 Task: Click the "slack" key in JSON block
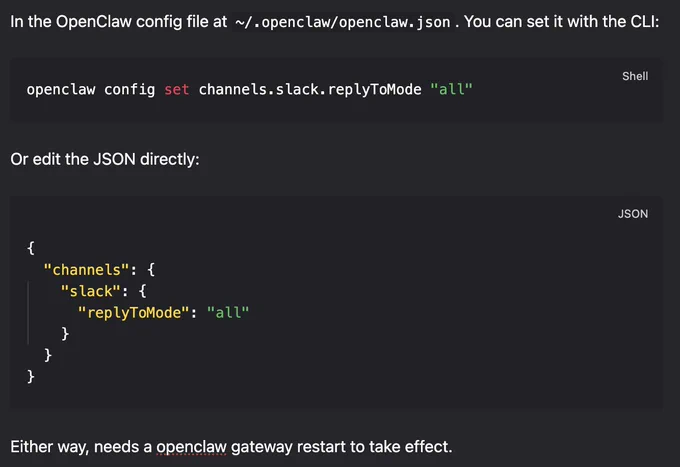click(90, 291)
